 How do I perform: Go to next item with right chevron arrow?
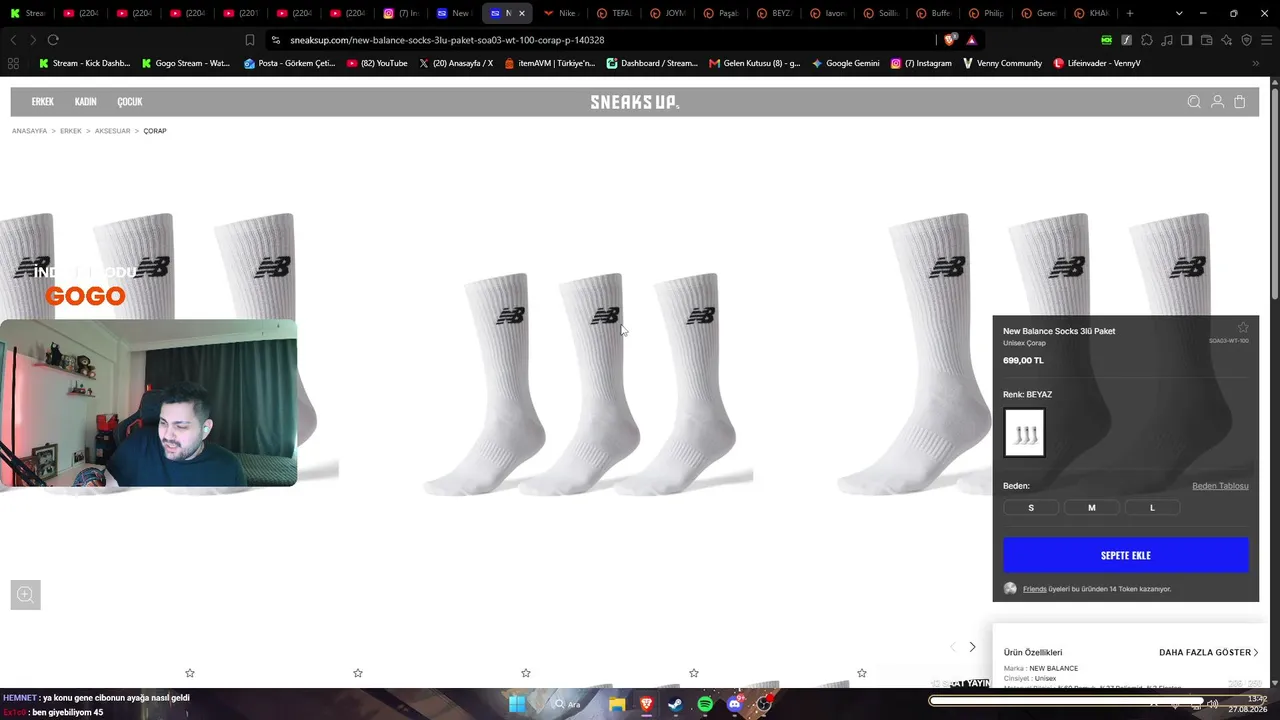coord(972,647)
